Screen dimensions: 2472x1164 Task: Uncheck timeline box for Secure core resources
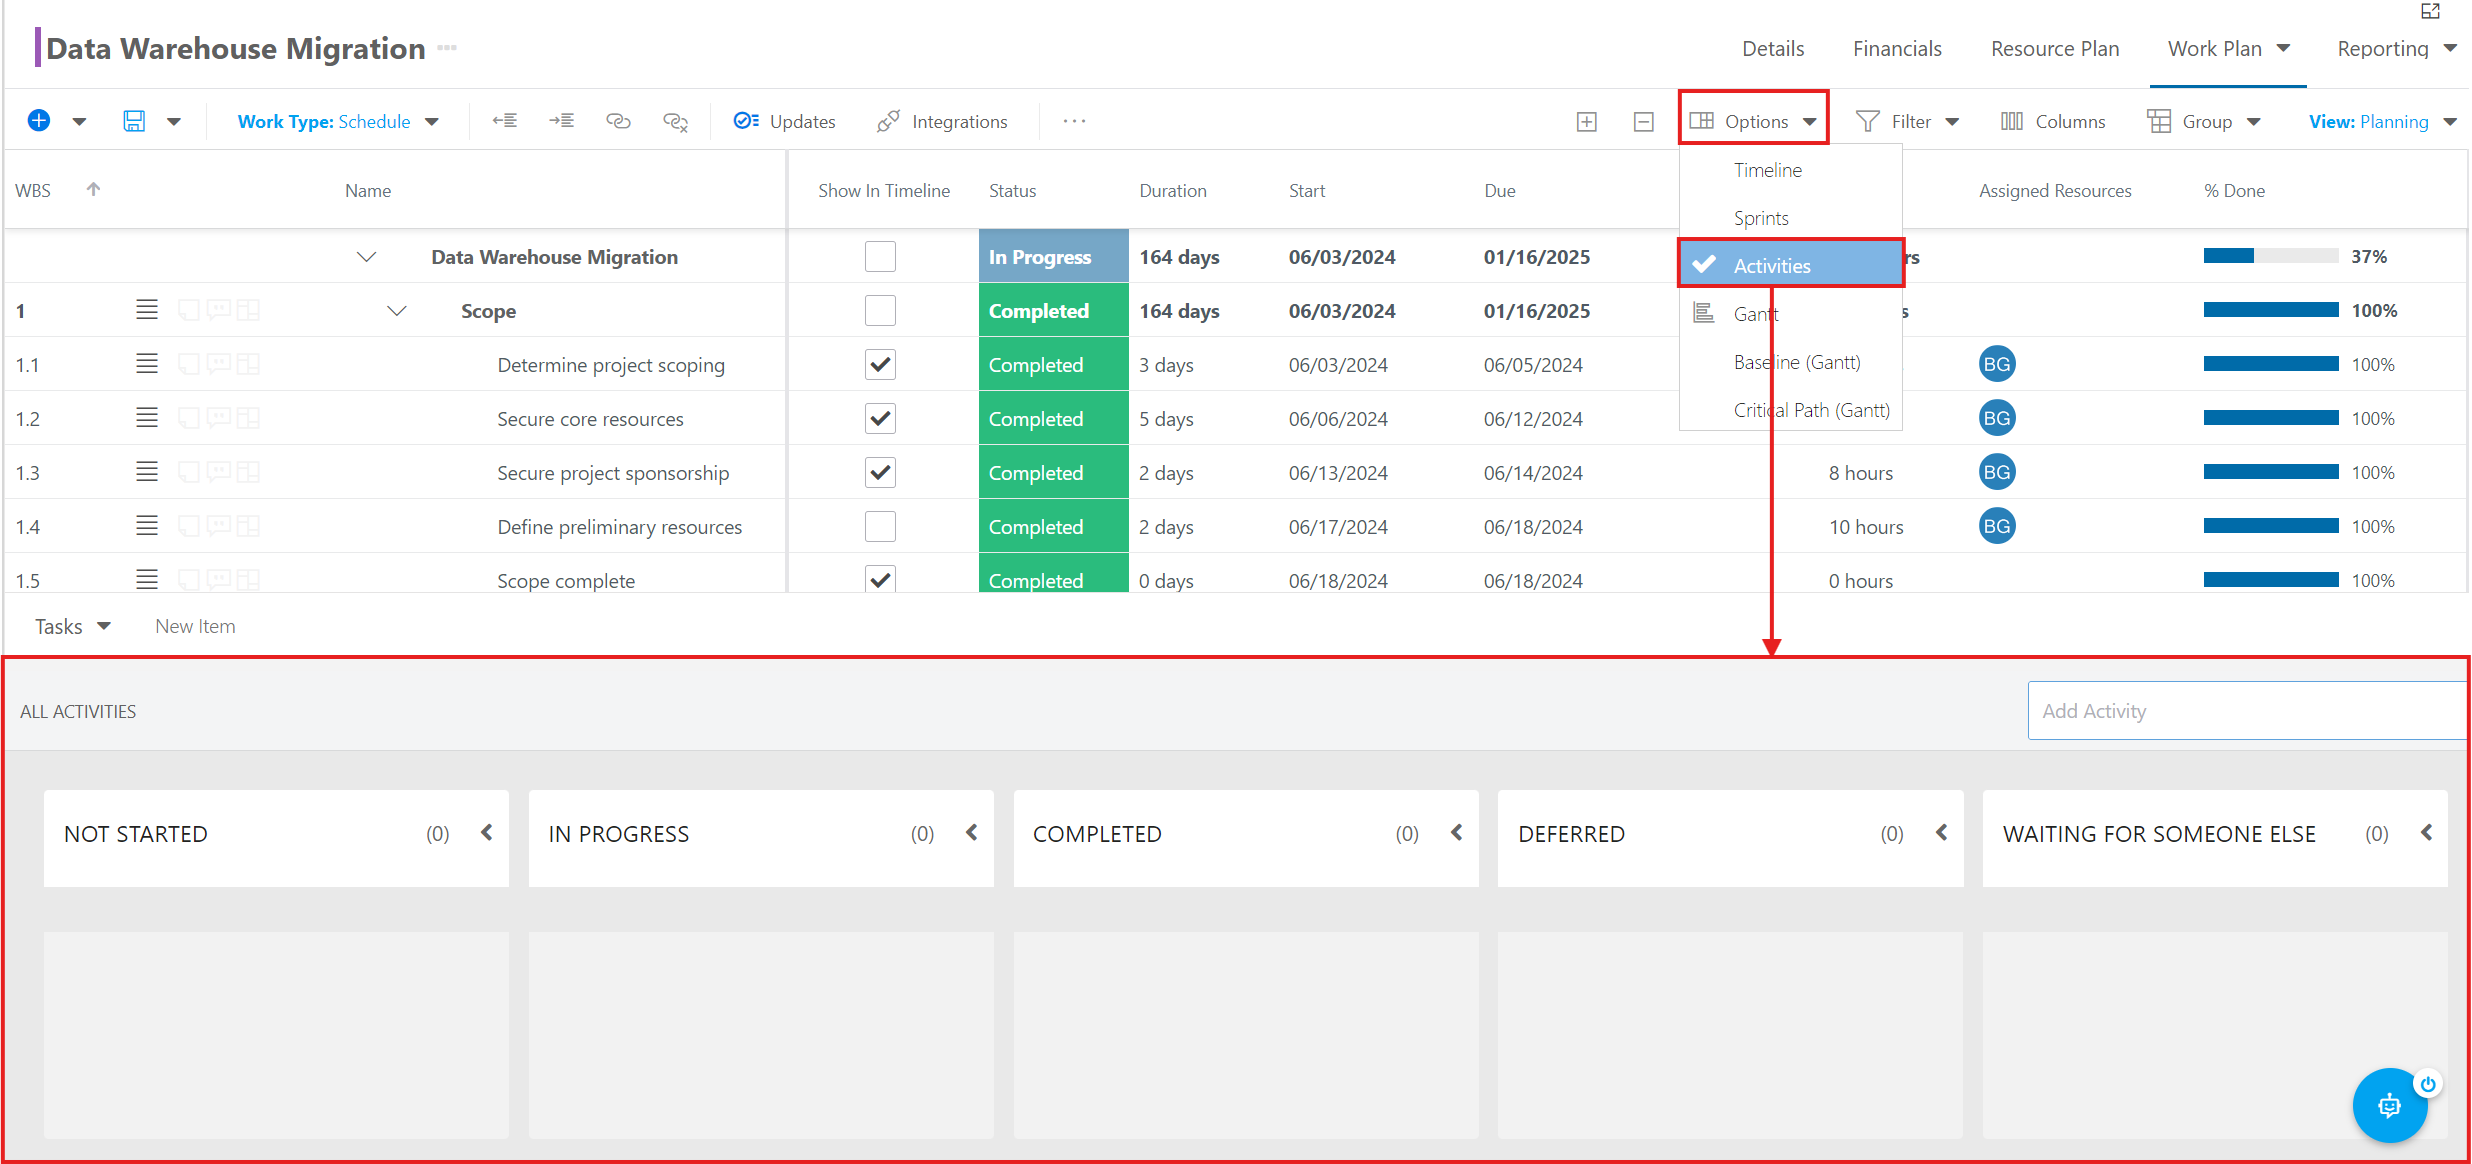pyautogui.click(x=880, y=419)
